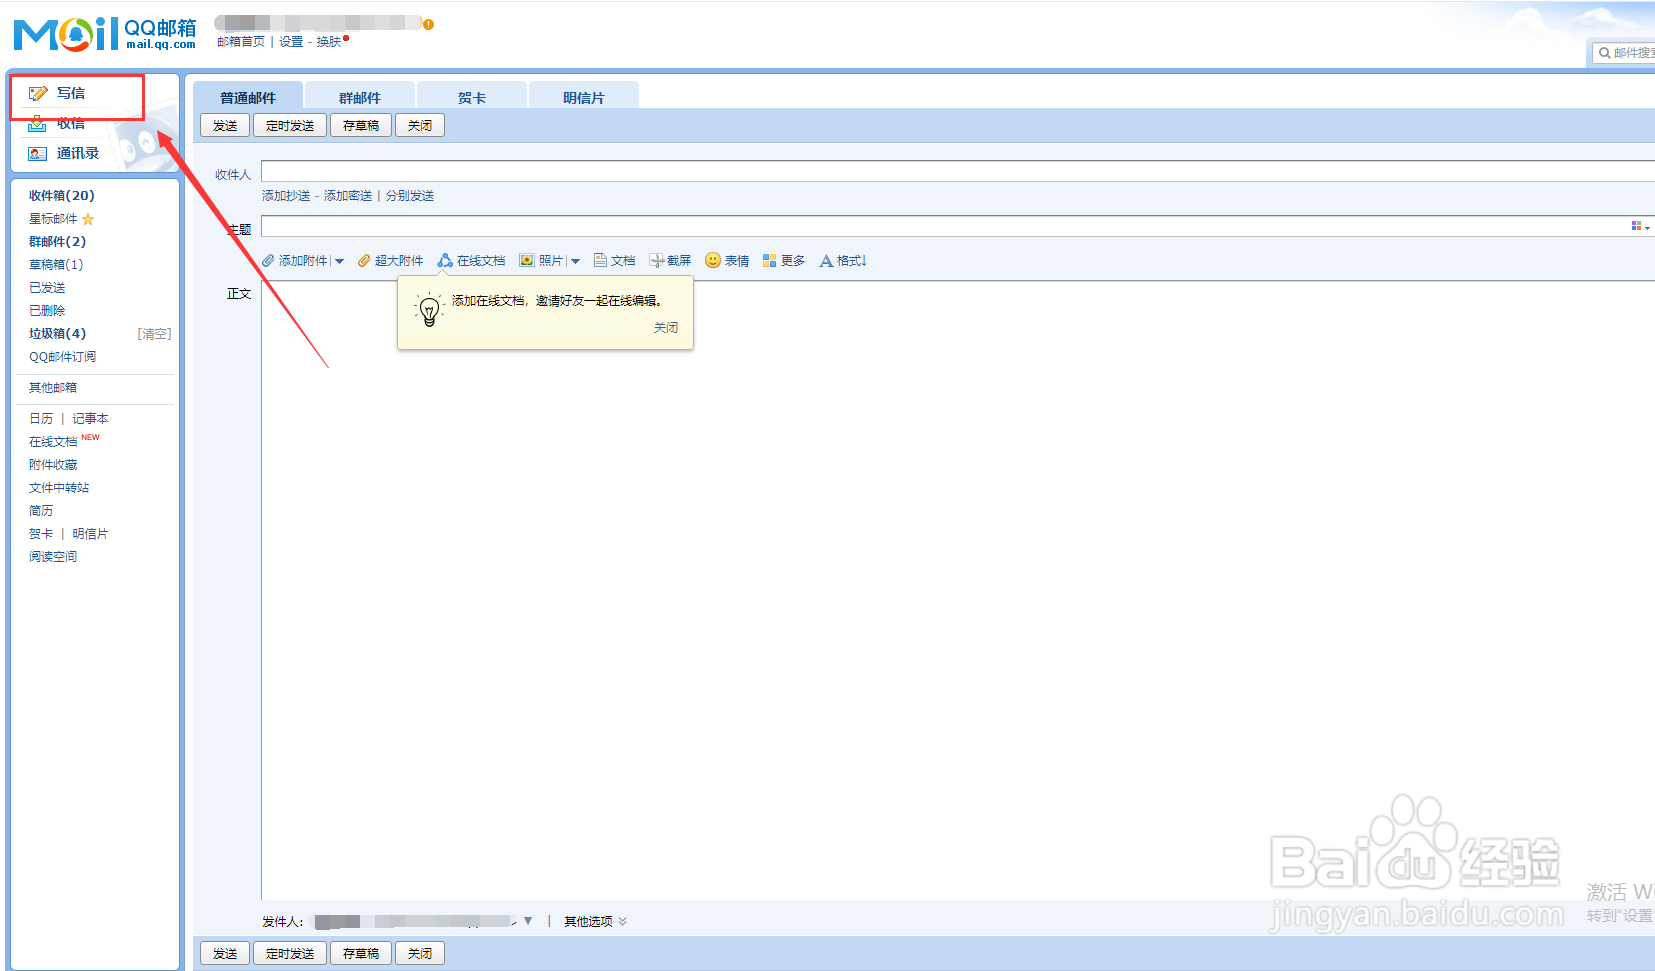Open 阅读空间 reading space

(x=53, y=557)
